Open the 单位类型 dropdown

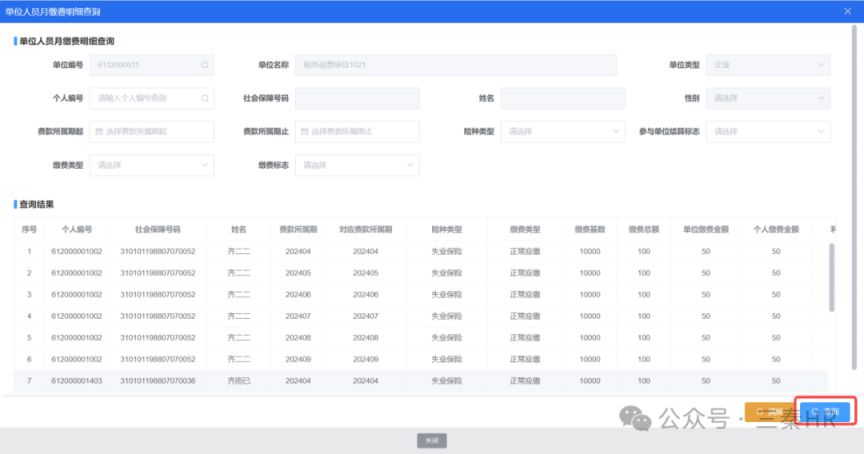(768, 65)
